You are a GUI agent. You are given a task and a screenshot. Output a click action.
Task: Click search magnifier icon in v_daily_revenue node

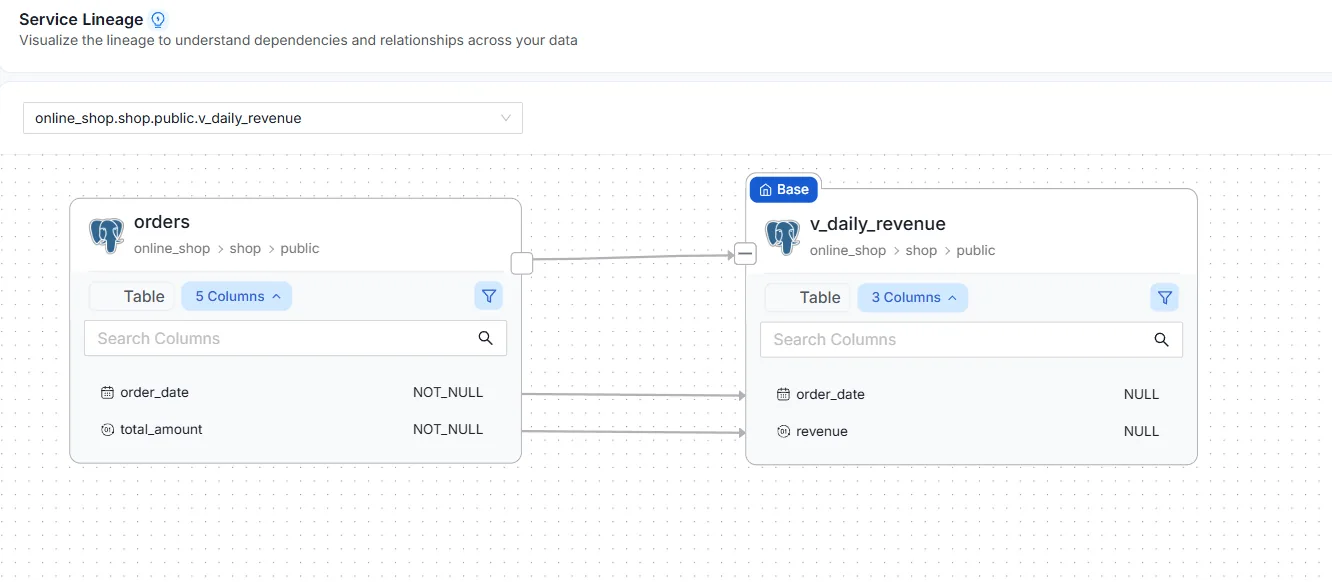tap(1162, 339)
